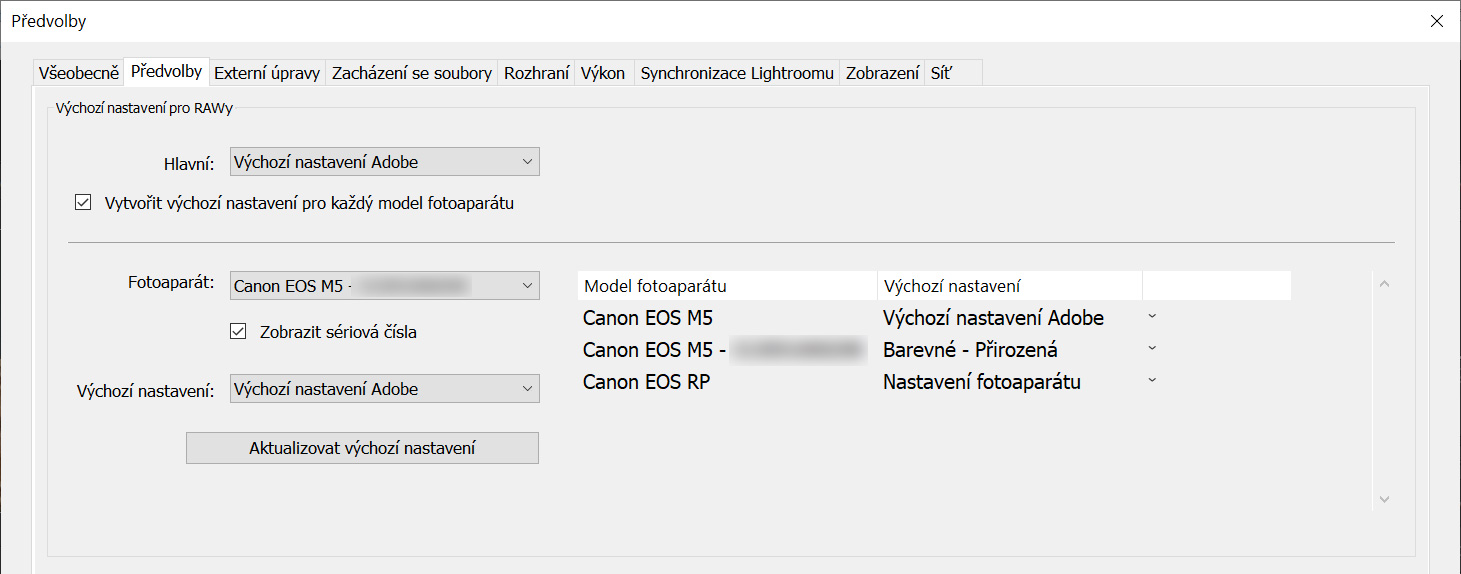Viewport: 1461px width, 574px height.
Task: Open the Rozhraní tab
Action: click(537, 73)
